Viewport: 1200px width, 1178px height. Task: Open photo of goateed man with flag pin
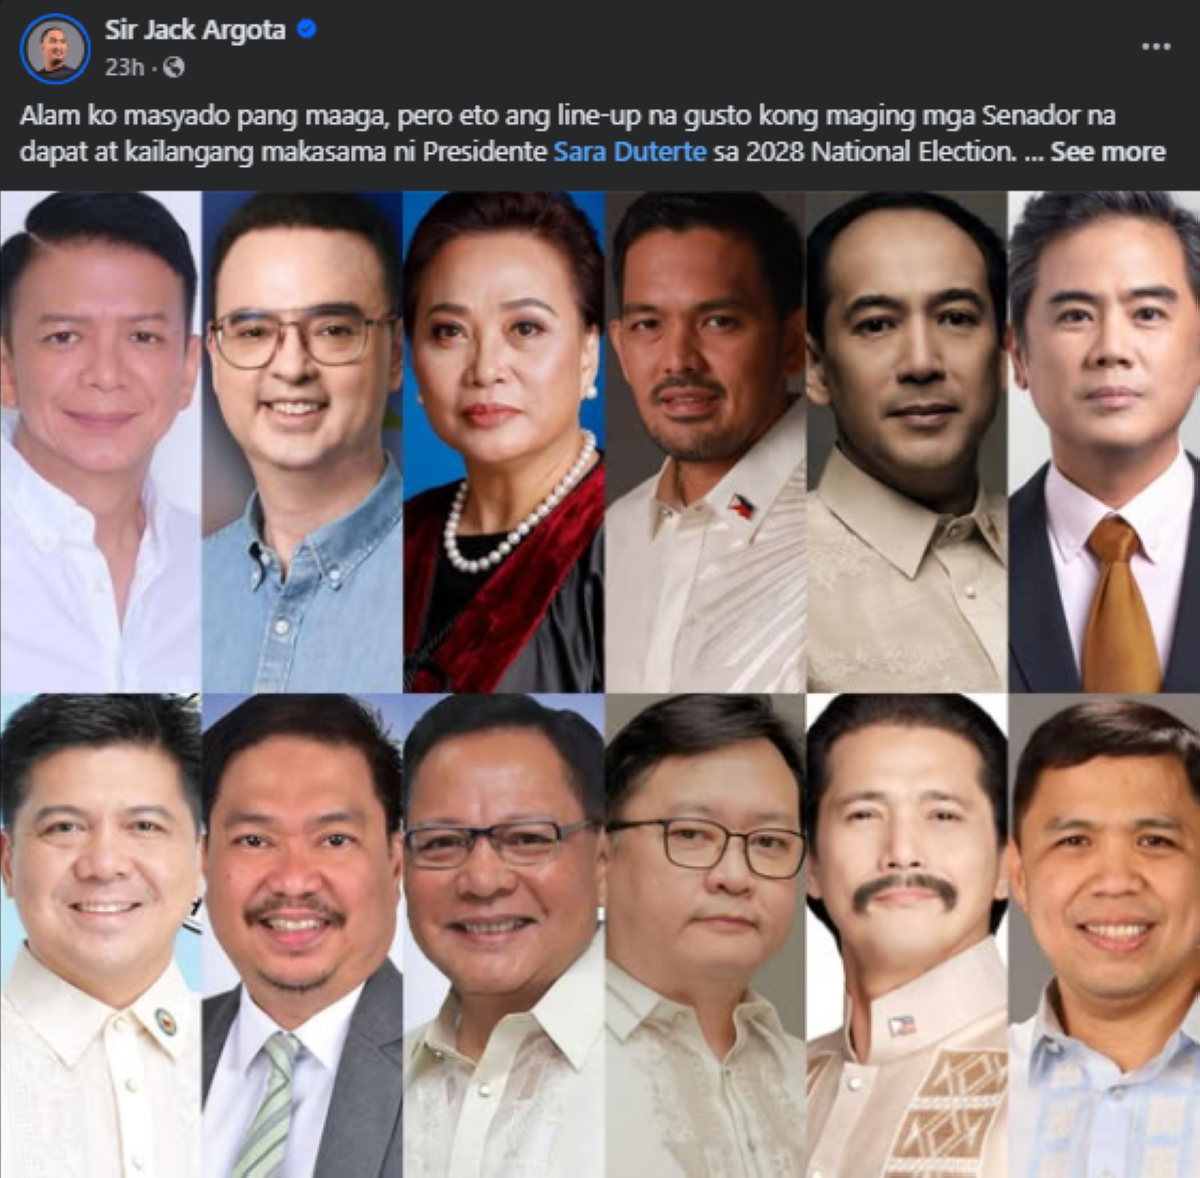pos(706,441)
